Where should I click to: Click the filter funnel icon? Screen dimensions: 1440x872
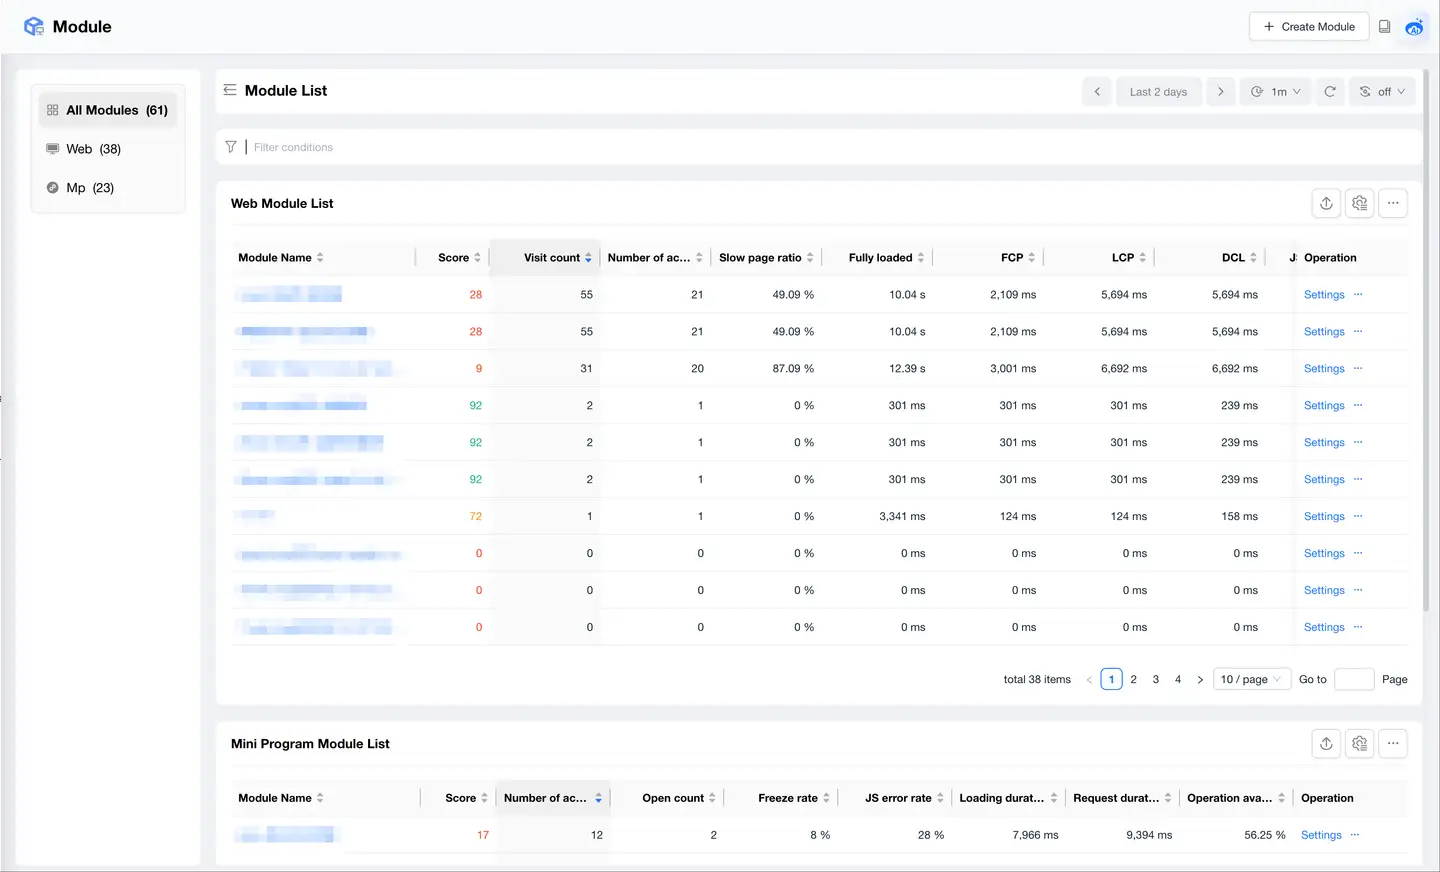(x=231, y=146)
